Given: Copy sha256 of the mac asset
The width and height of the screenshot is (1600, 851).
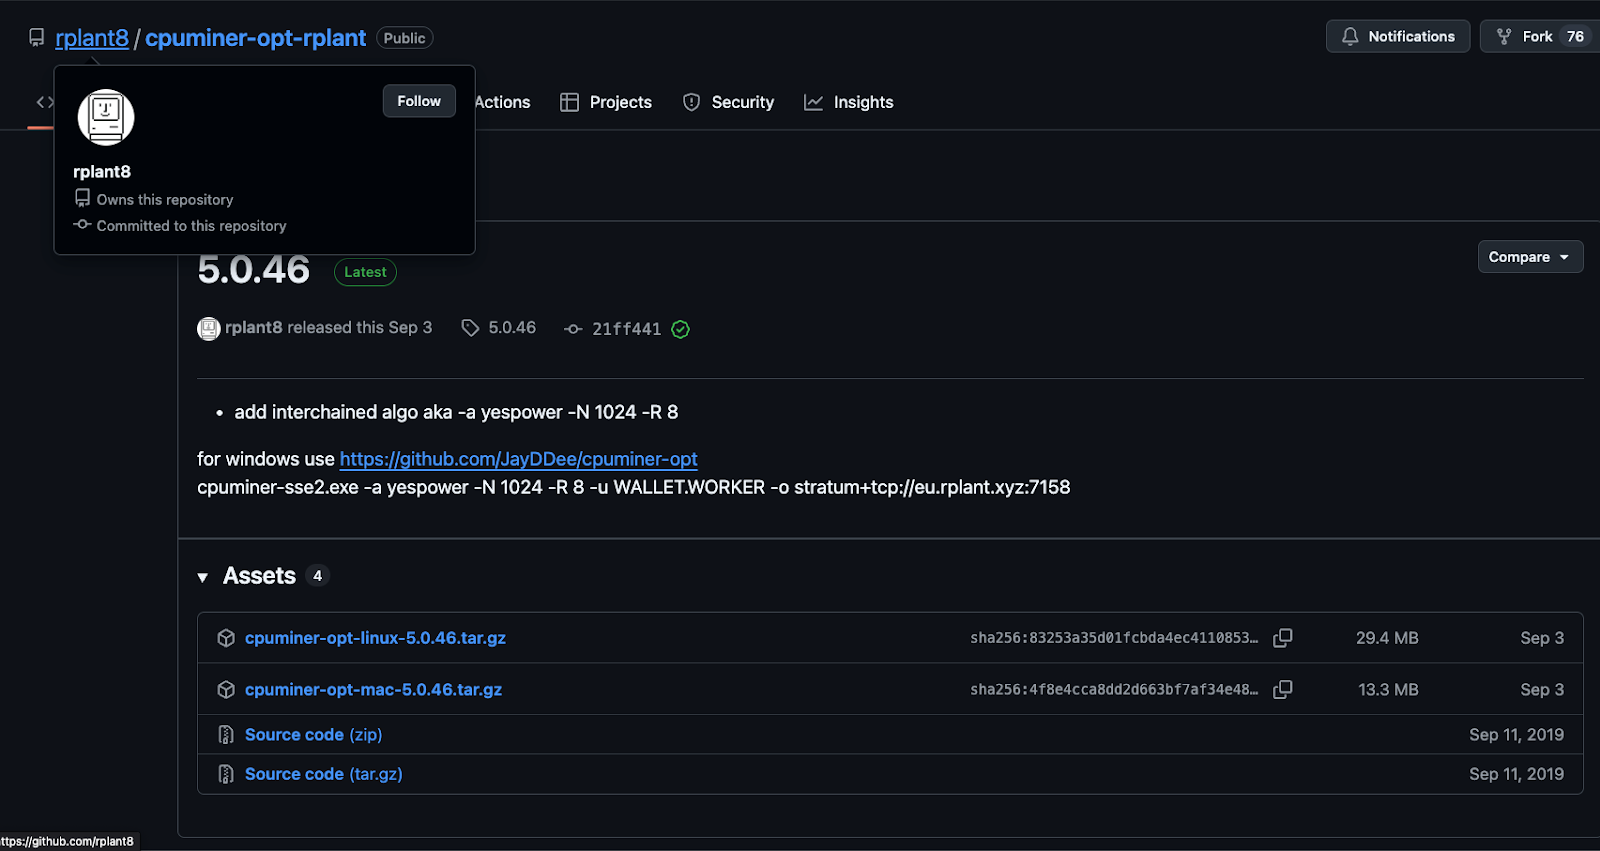Looking at the screenshot, I should coord(1283,690).
